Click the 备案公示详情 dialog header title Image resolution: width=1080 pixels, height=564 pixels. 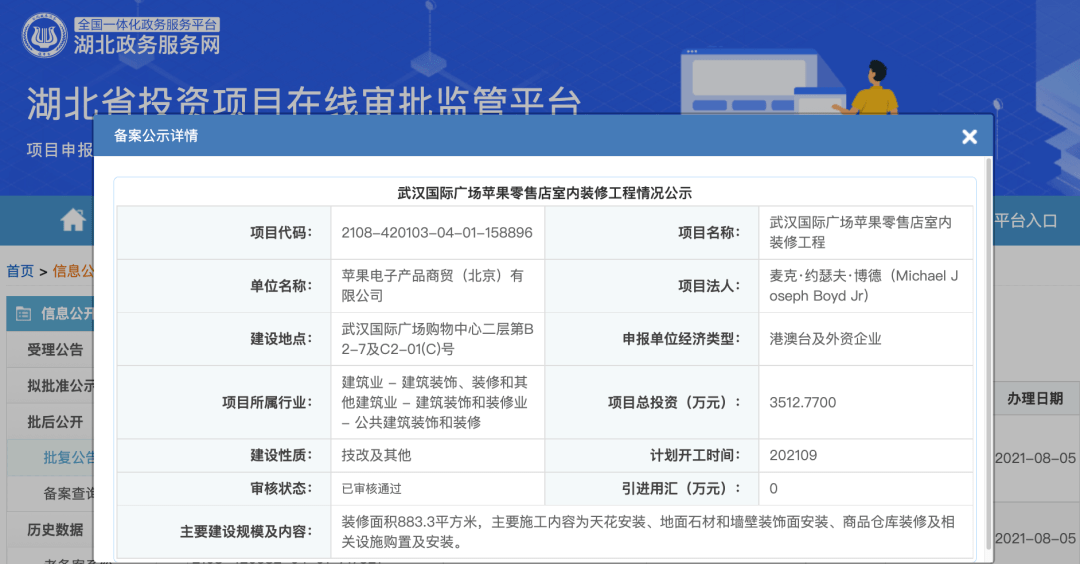156,136
